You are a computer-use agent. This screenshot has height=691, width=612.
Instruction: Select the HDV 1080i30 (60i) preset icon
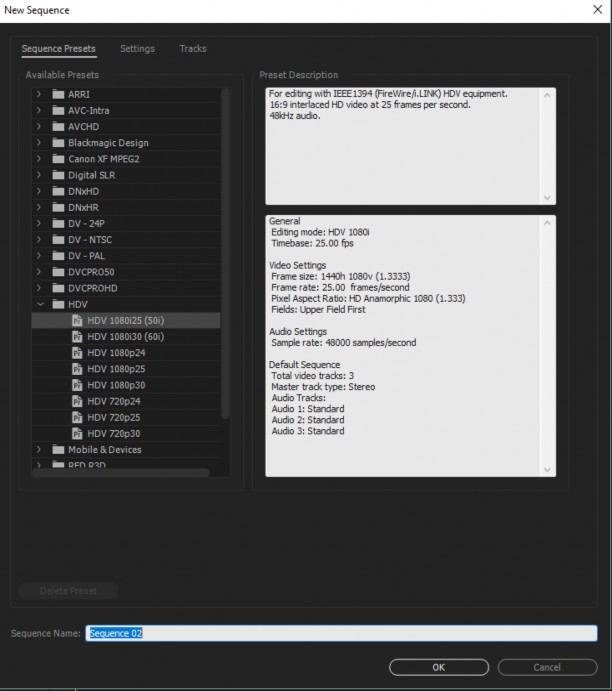point(77,337)
